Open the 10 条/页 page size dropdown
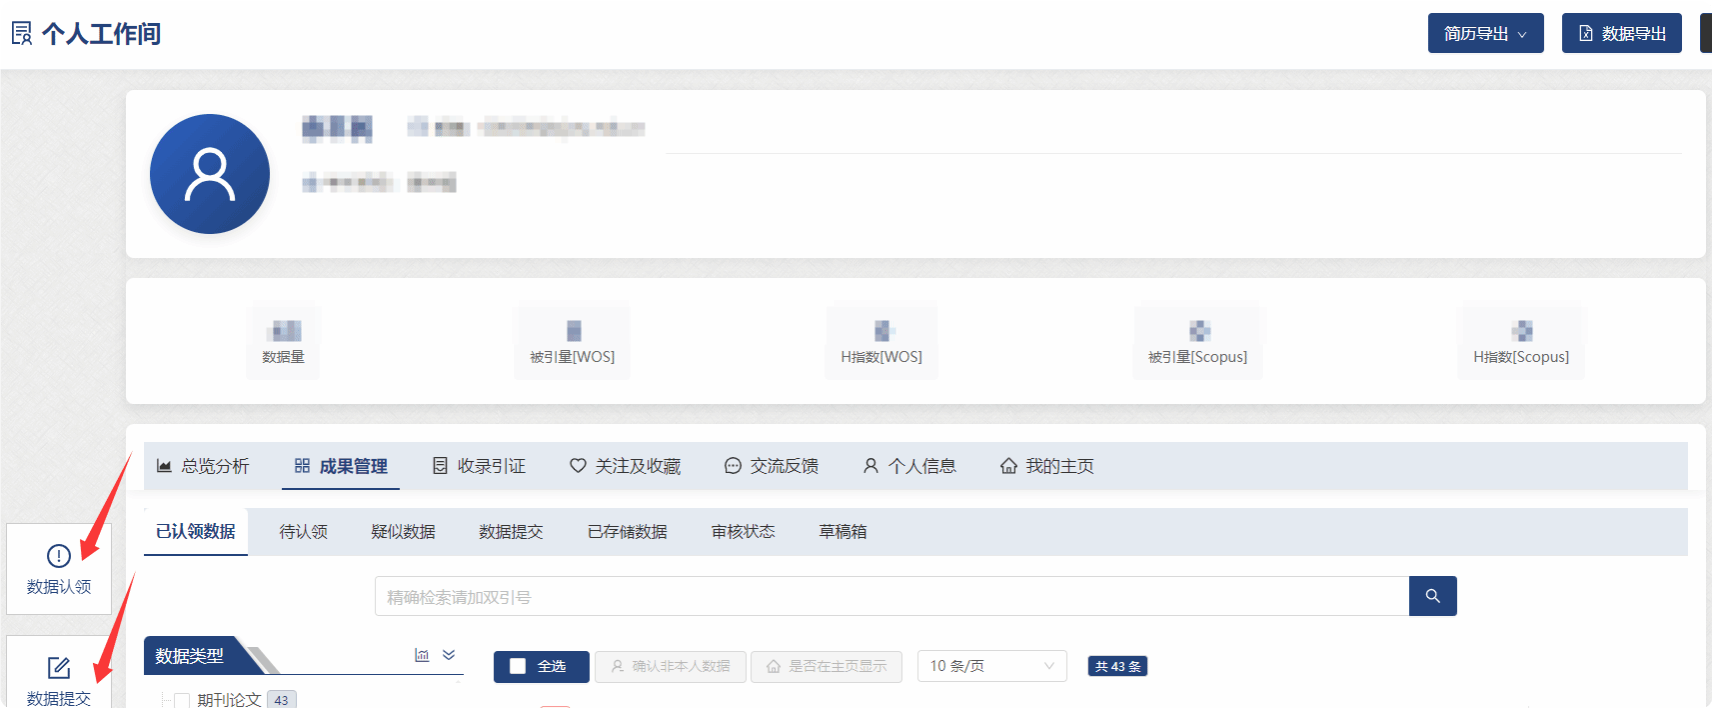Screen dimensions: 1712x708 [991, 666]
